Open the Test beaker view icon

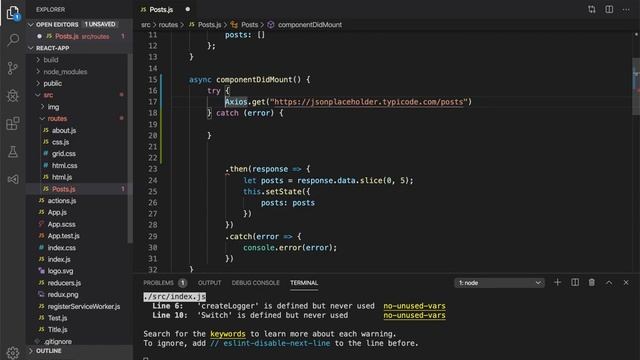pyautogui.click(x=13, y=151)
